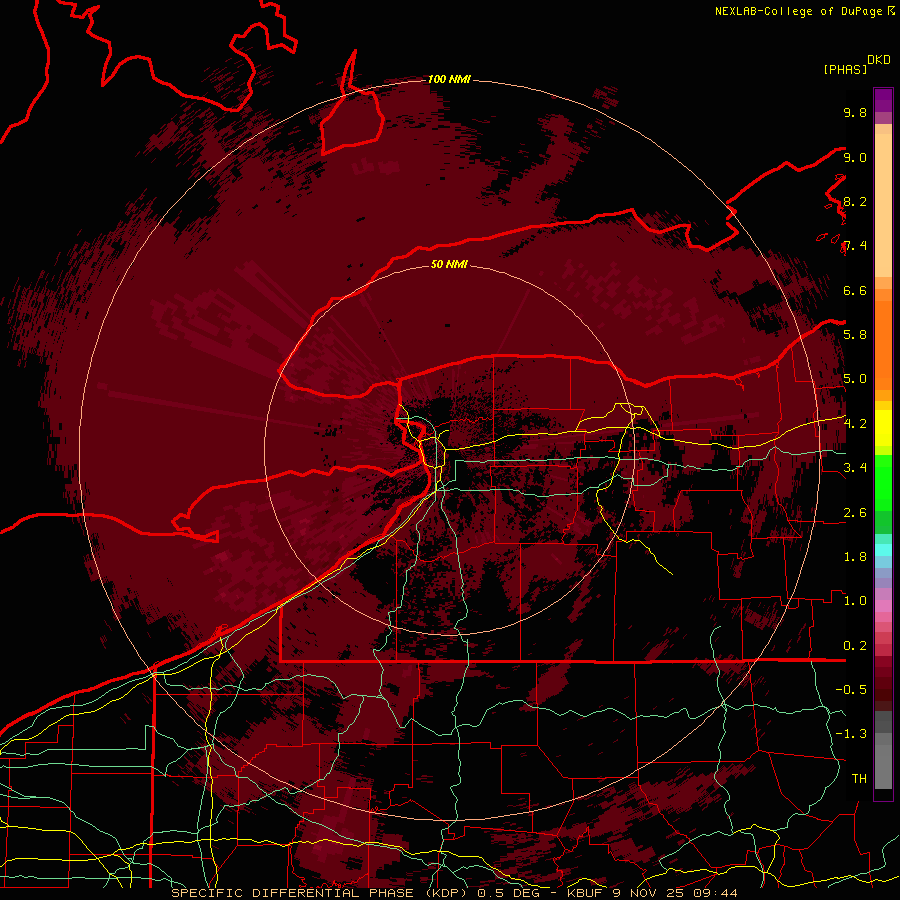Click the NEXLAB-College of DuPage credit text
Image resolution: width=900 pixels, height=900 pixels.
pyautogui.click(x=800, y=11)
